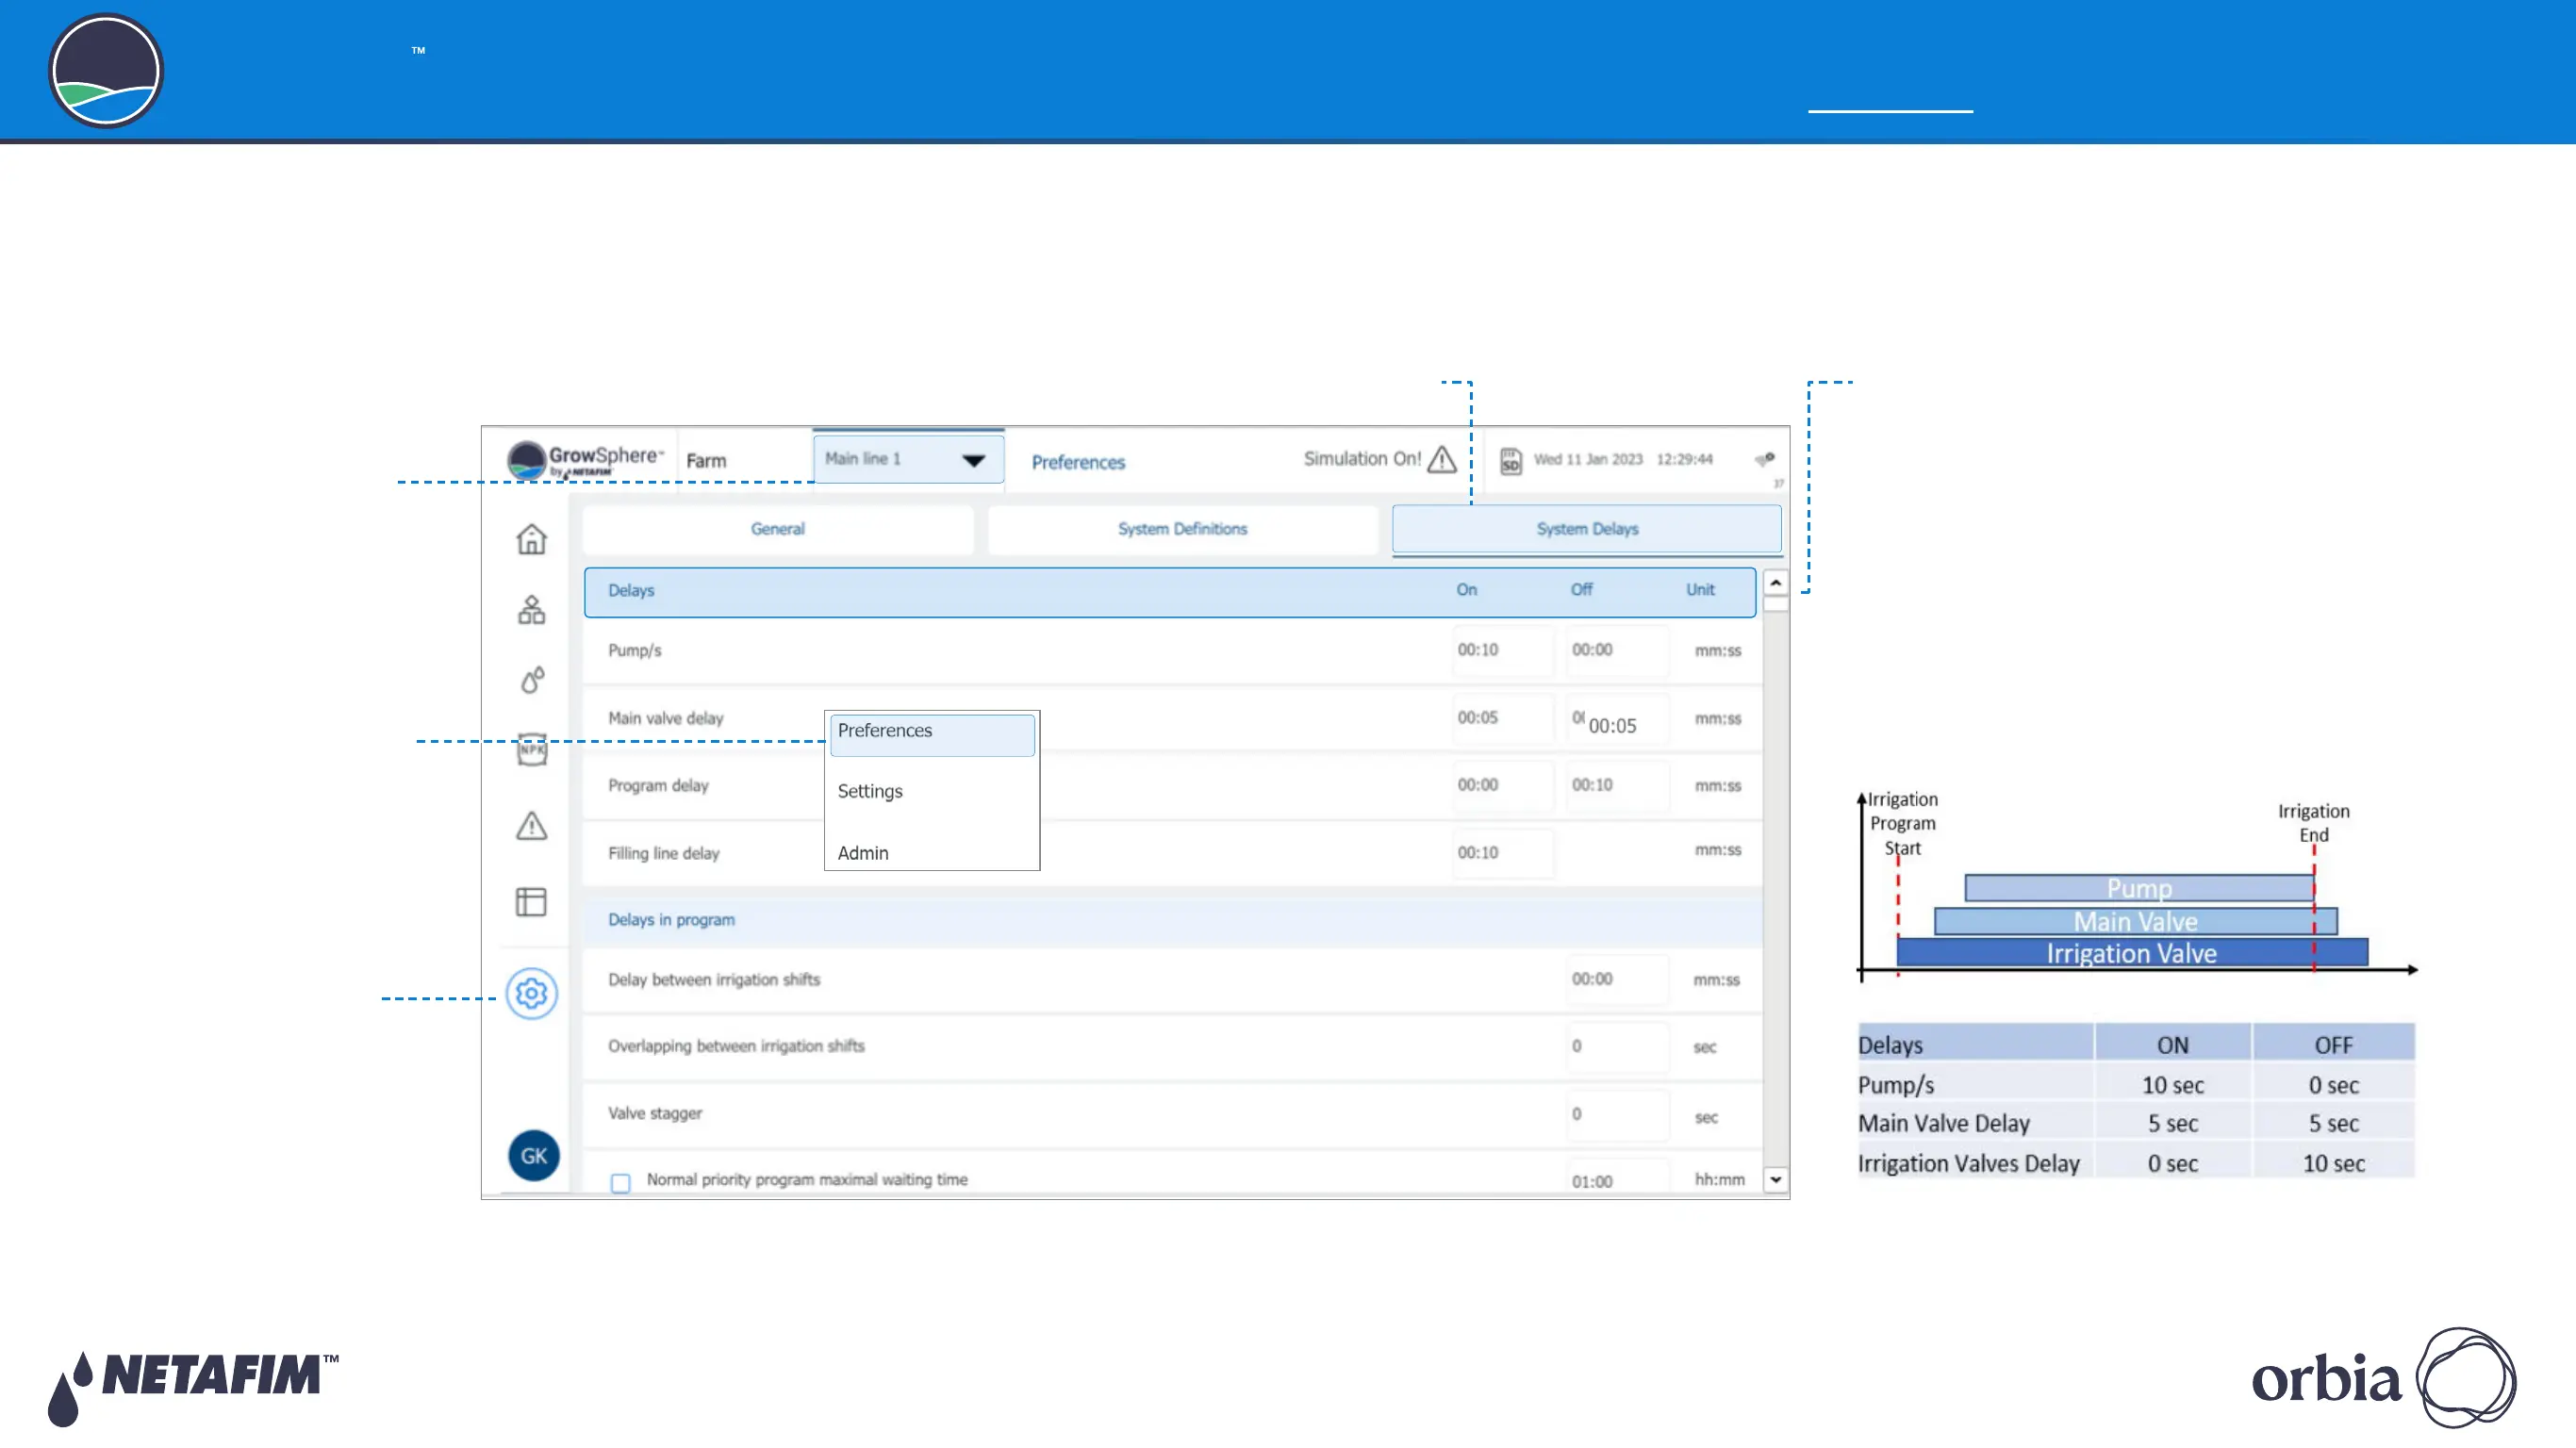Edit the Pump/s On delay field
Screen dimensions: 2576x1448
[1503, 650]
